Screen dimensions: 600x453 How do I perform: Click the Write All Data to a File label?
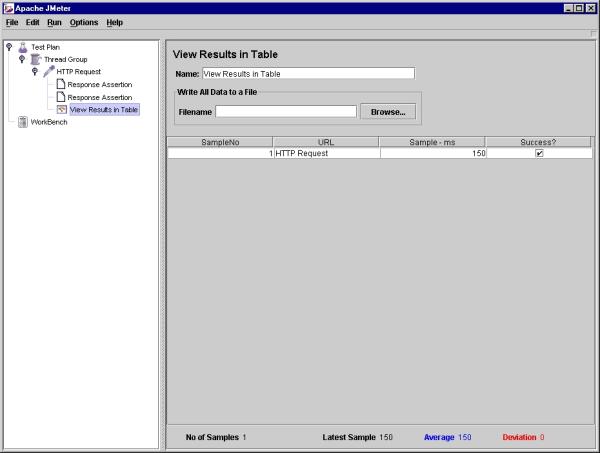tap(217, 92)
